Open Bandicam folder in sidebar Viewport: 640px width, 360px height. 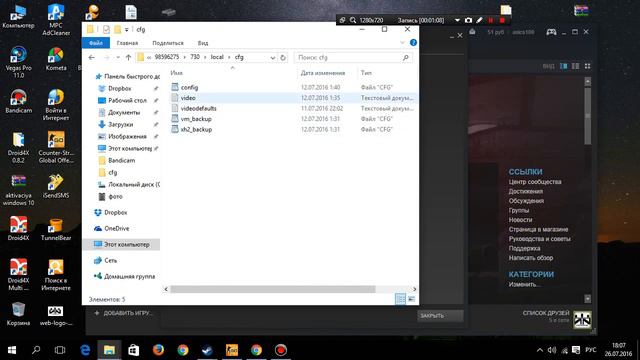(x=122, y=160)
